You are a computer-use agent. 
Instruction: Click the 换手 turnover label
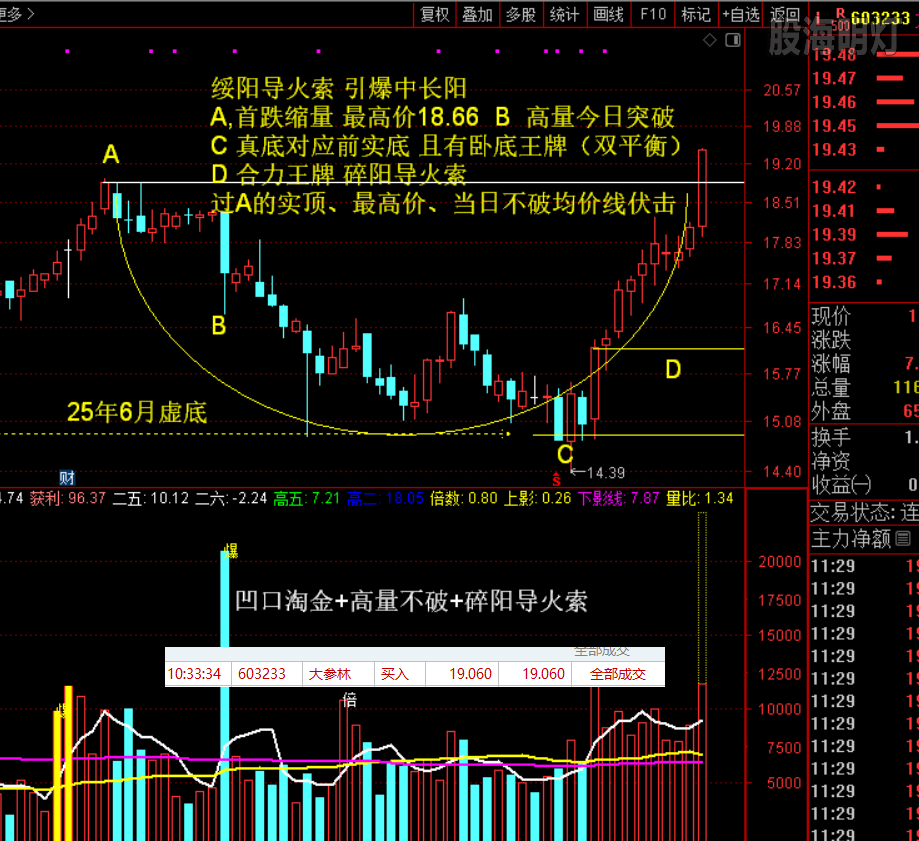coord(830,437)
